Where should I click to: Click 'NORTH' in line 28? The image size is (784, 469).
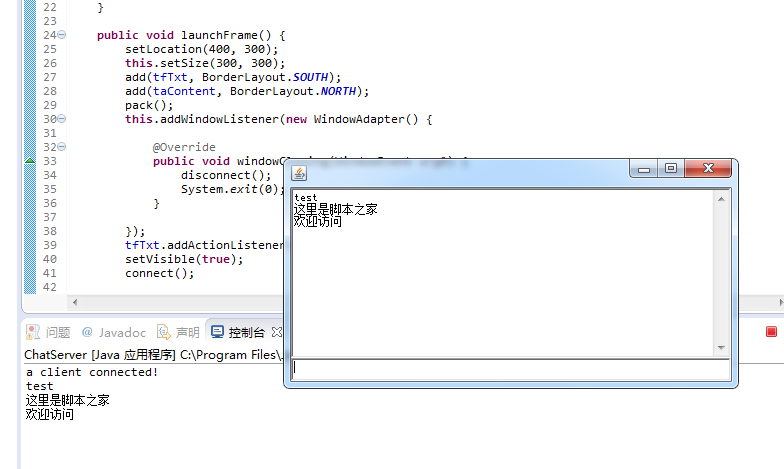(x=338, y=91)
